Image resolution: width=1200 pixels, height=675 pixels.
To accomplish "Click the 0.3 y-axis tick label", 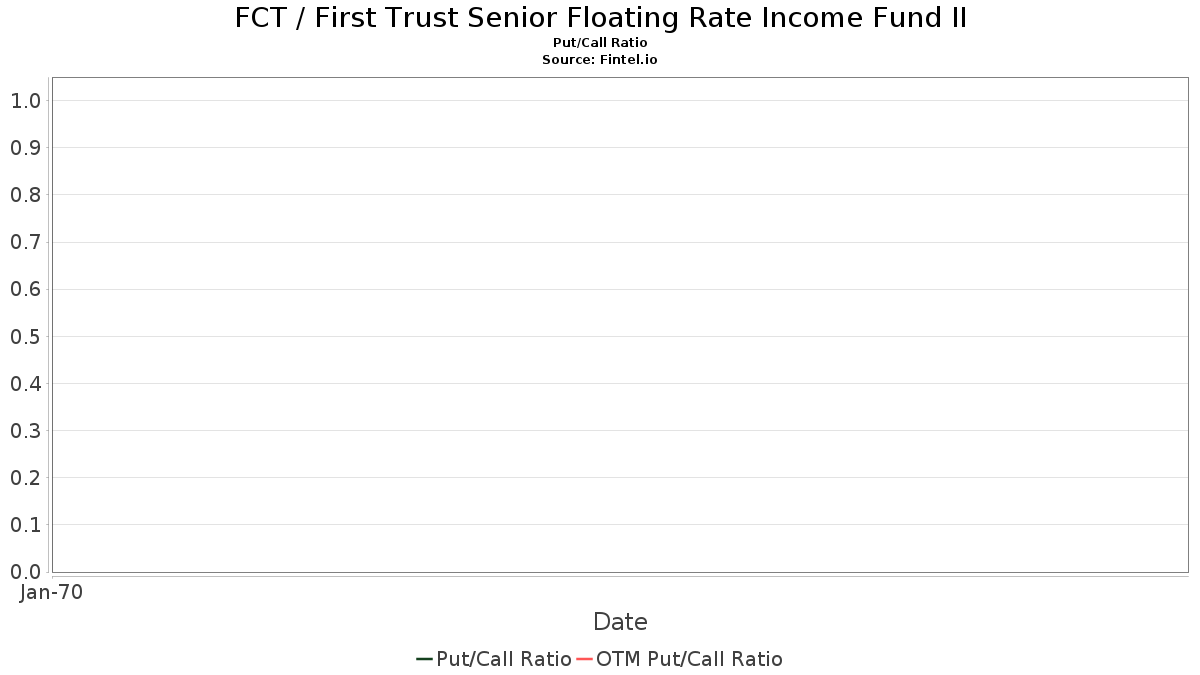I will 26,430.
